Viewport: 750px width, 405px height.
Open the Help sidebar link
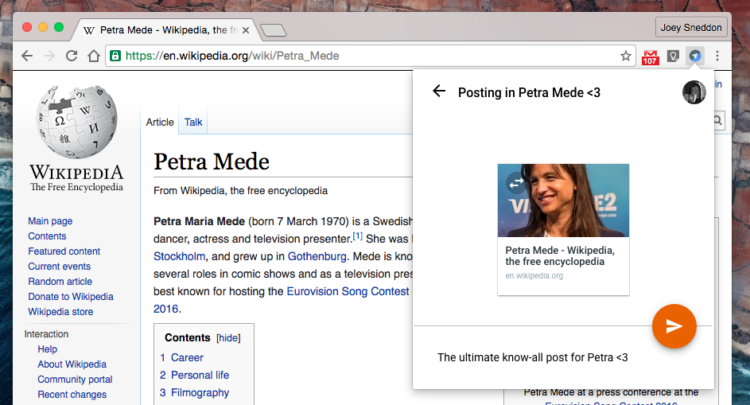coord(47,349)
